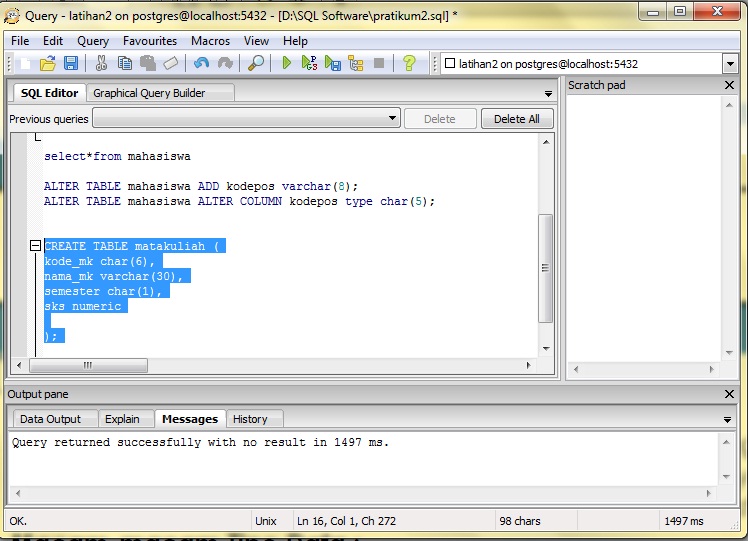This screenshot has height=541, width=748.
Task: Click the New file icon
Action: (x=25, y=63)
